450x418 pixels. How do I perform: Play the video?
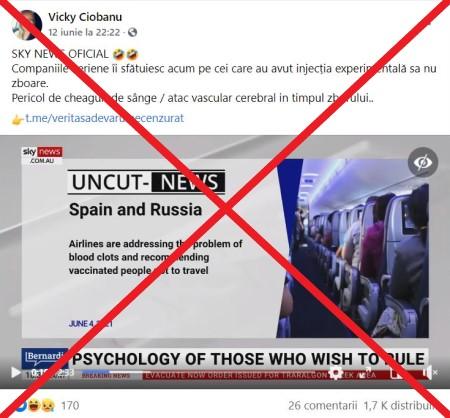coord(15,372)
